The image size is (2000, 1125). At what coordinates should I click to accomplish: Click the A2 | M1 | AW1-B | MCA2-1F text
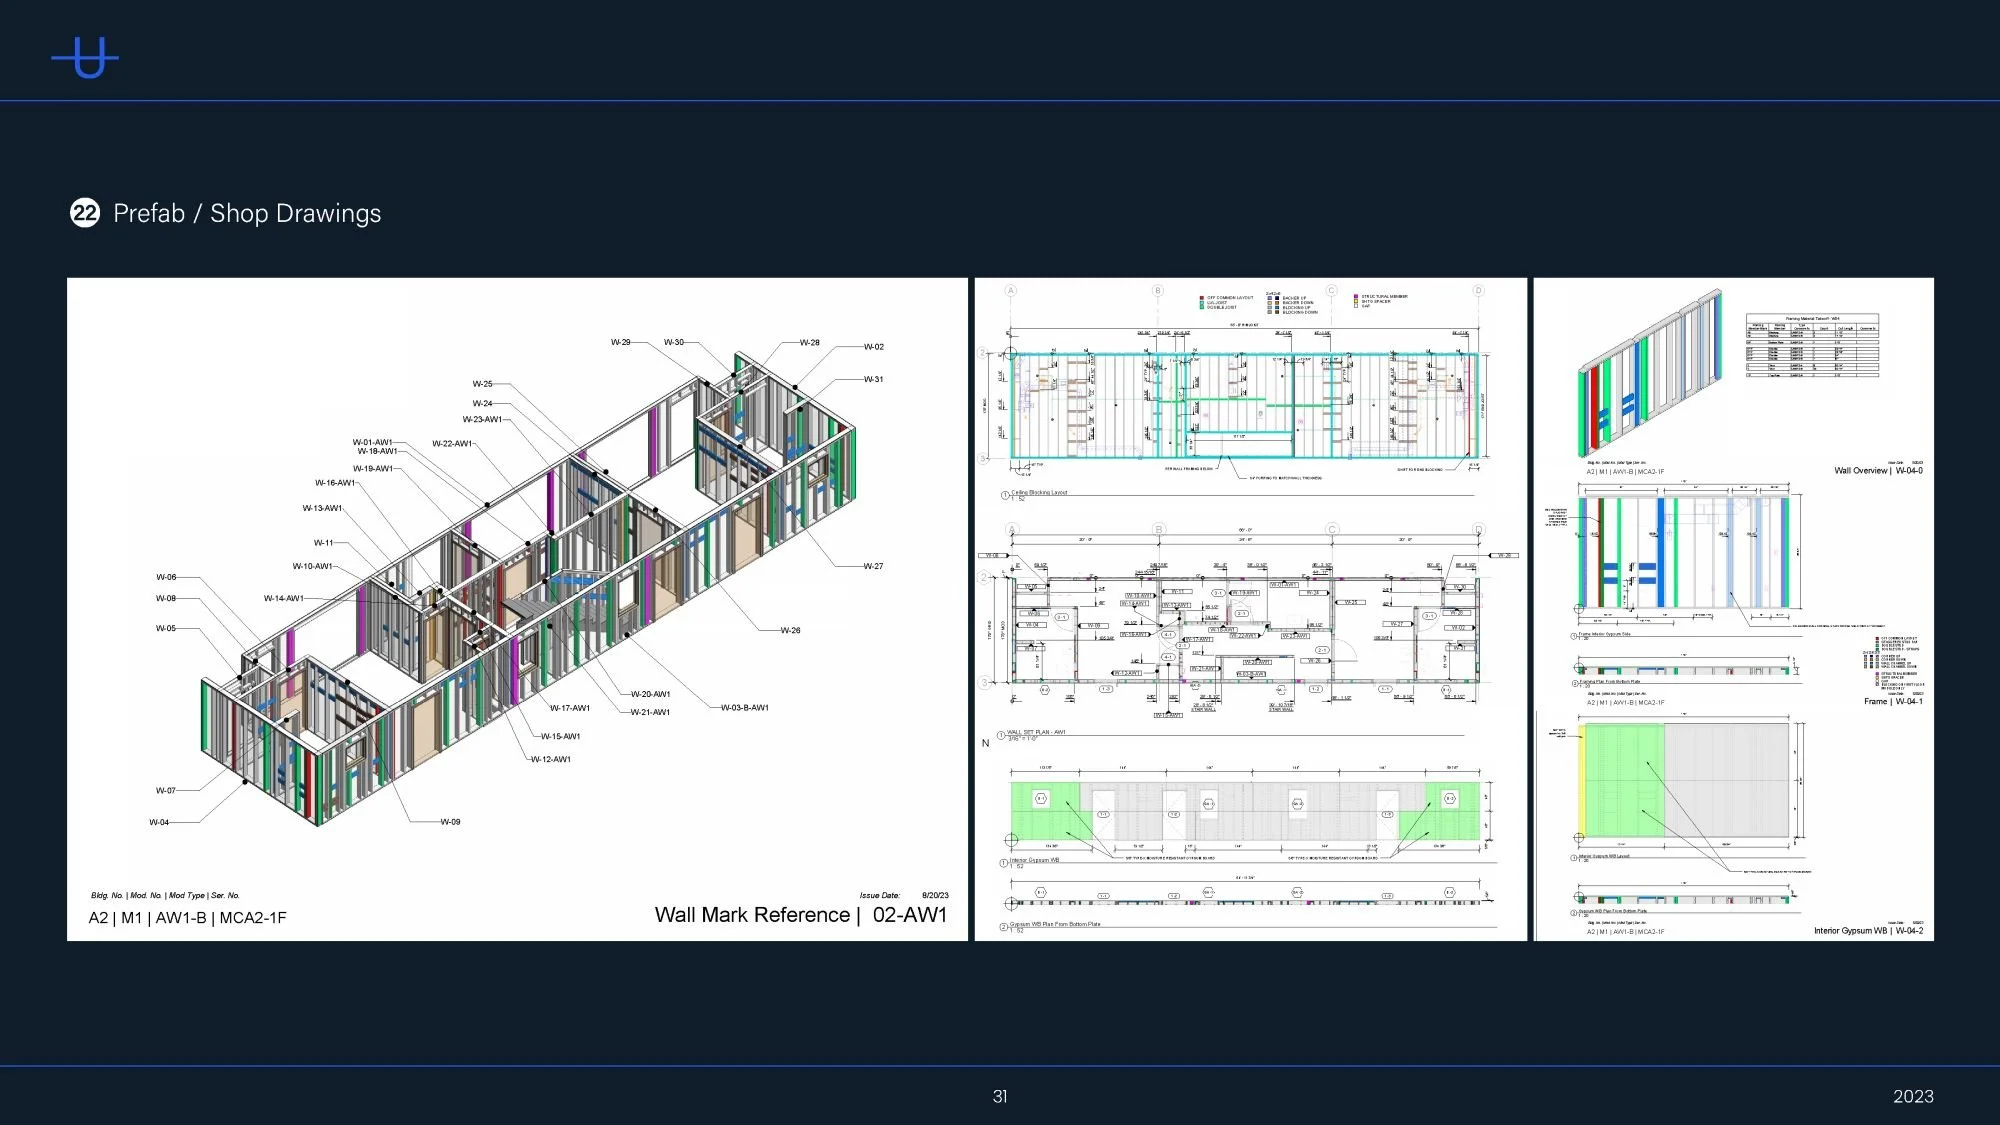click(x=187, y=918)
